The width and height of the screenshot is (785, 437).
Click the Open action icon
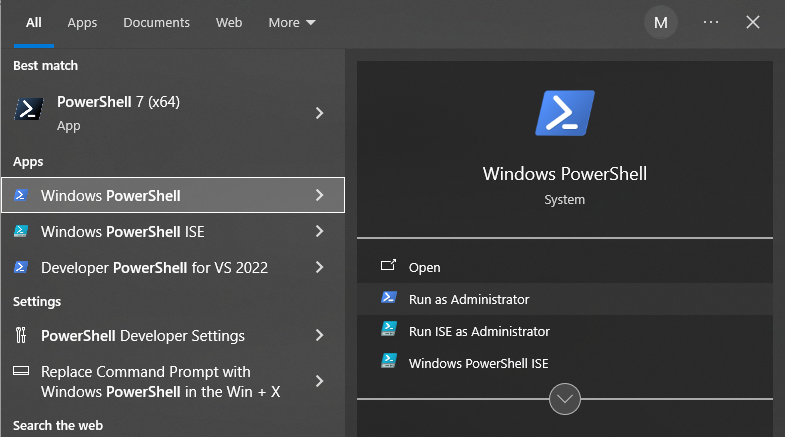[x=388, y=265]
